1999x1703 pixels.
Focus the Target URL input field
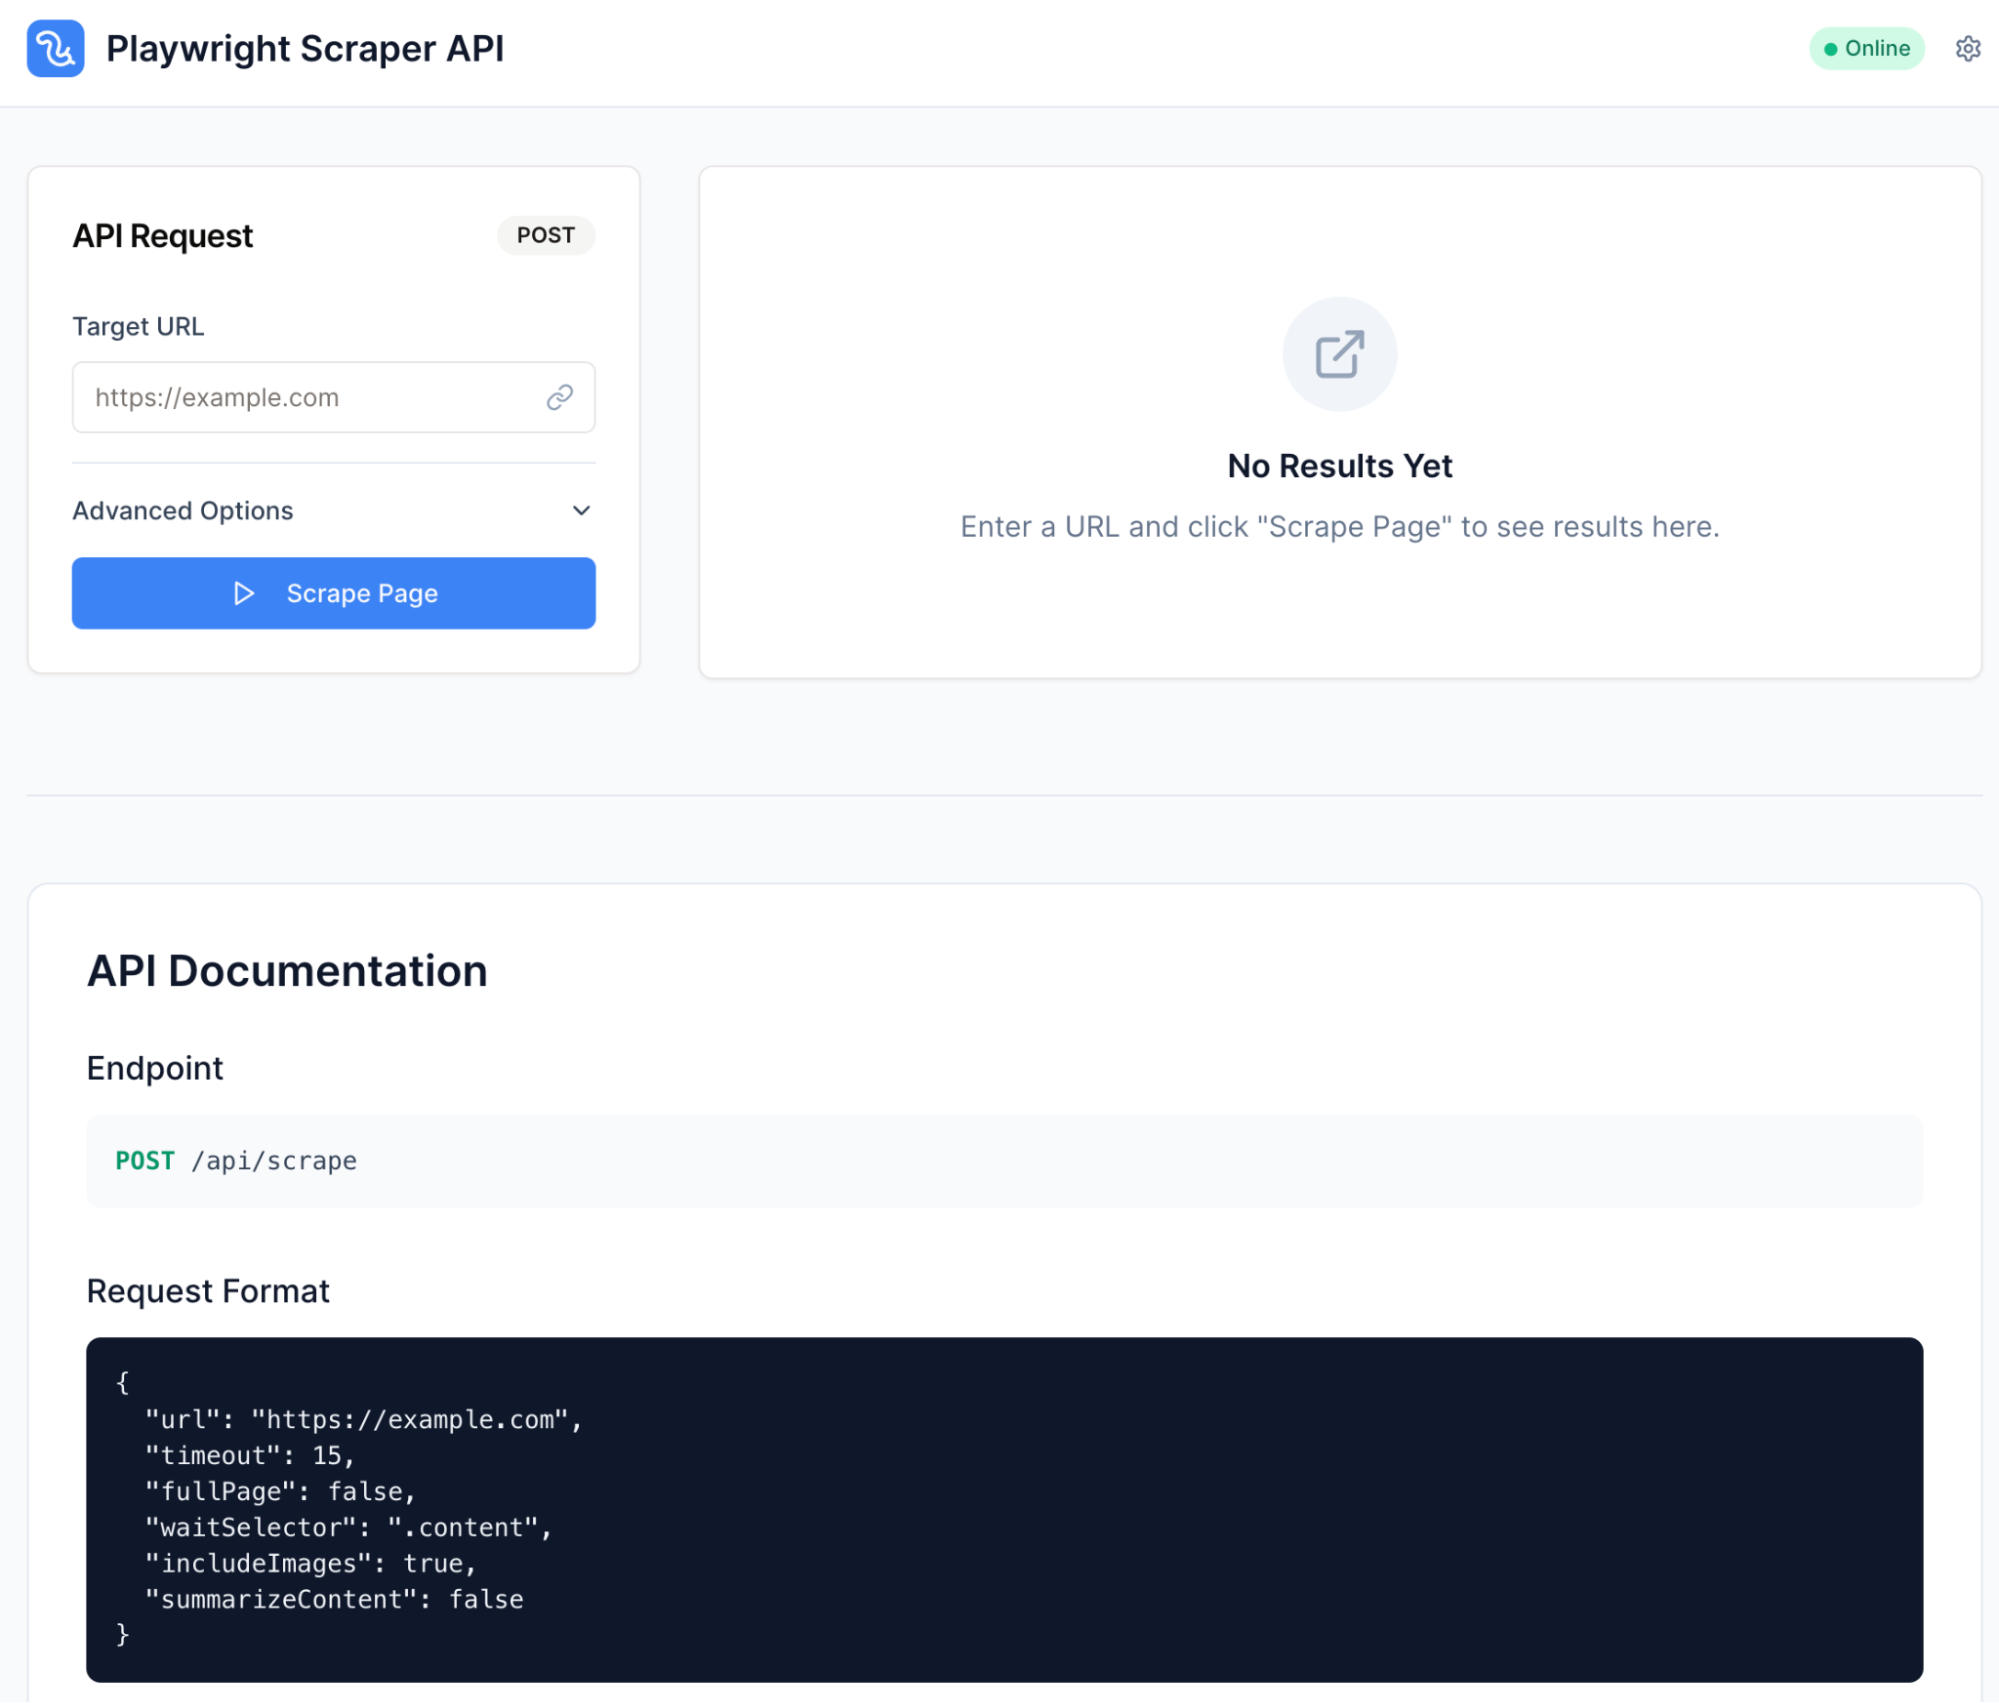point(333,397)
